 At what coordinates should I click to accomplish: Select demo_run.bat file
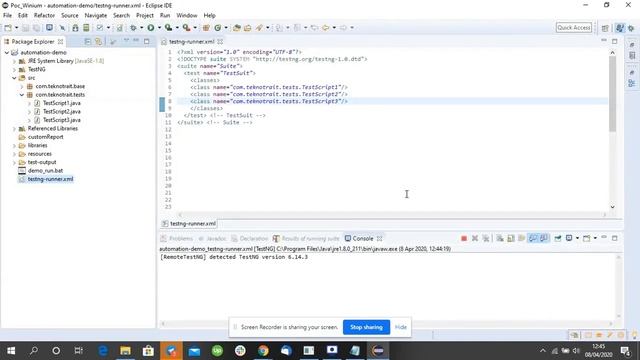coord(45,171)
